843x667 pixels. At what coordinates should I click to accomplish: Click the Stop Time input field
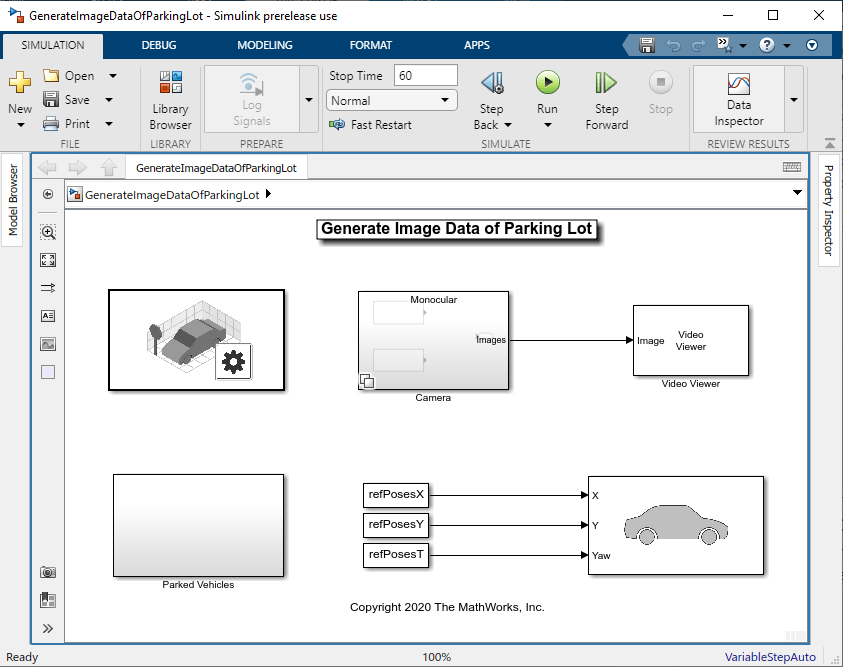pos(425,76)
